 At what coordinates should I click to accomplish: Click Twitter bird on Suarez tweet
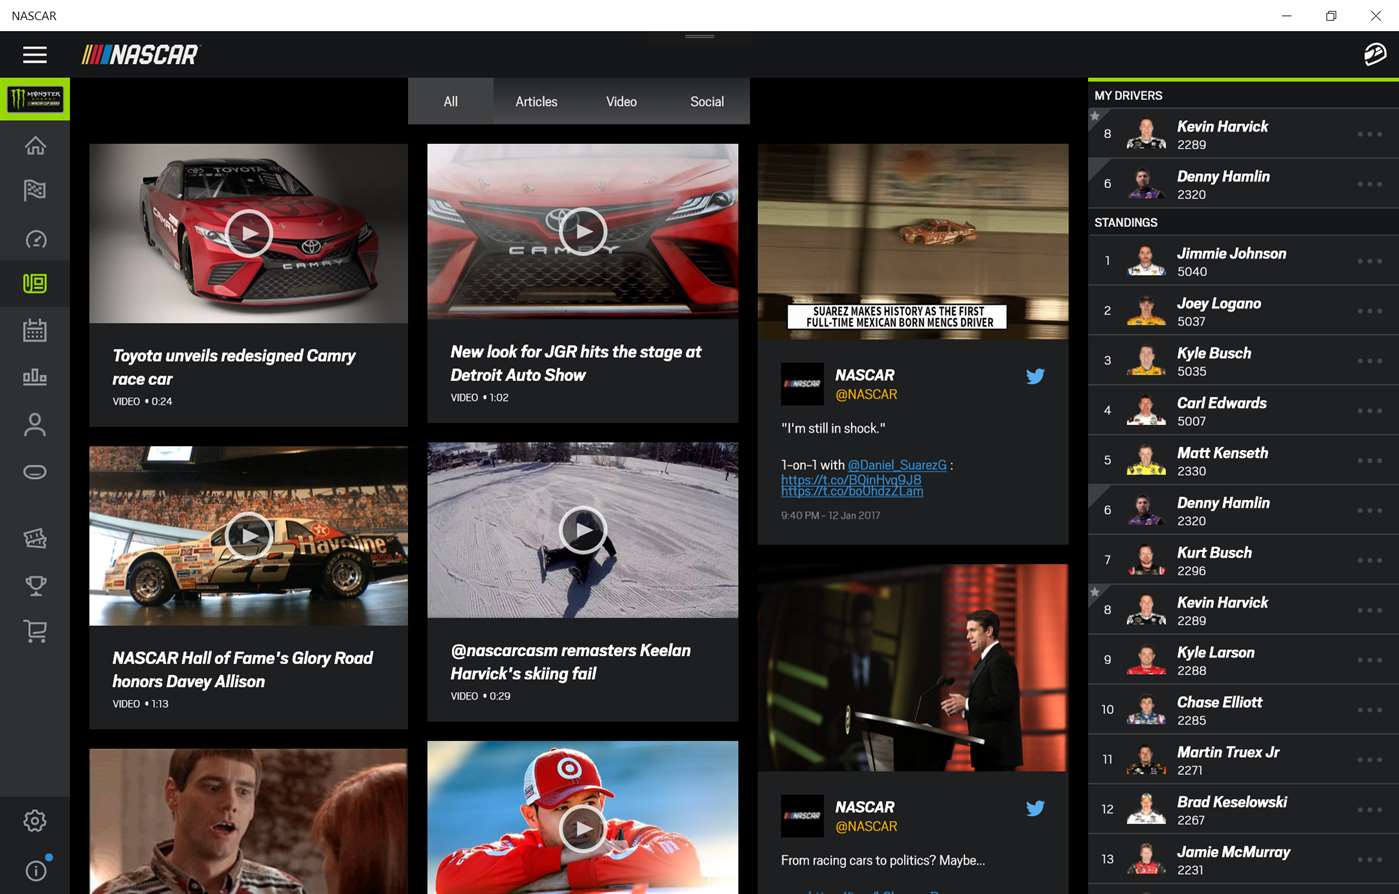[1035, 376]
